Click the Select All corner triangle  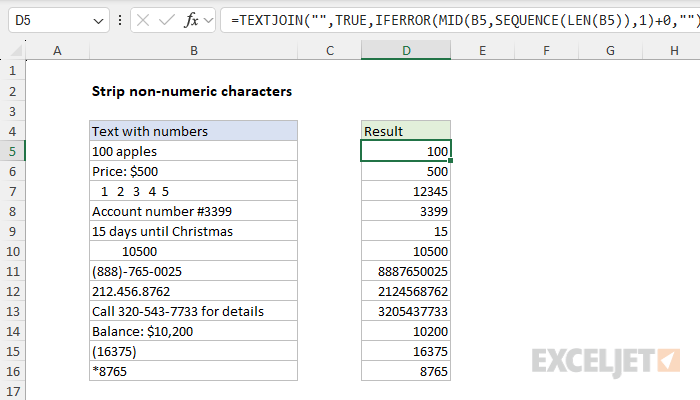click(16, 50)
